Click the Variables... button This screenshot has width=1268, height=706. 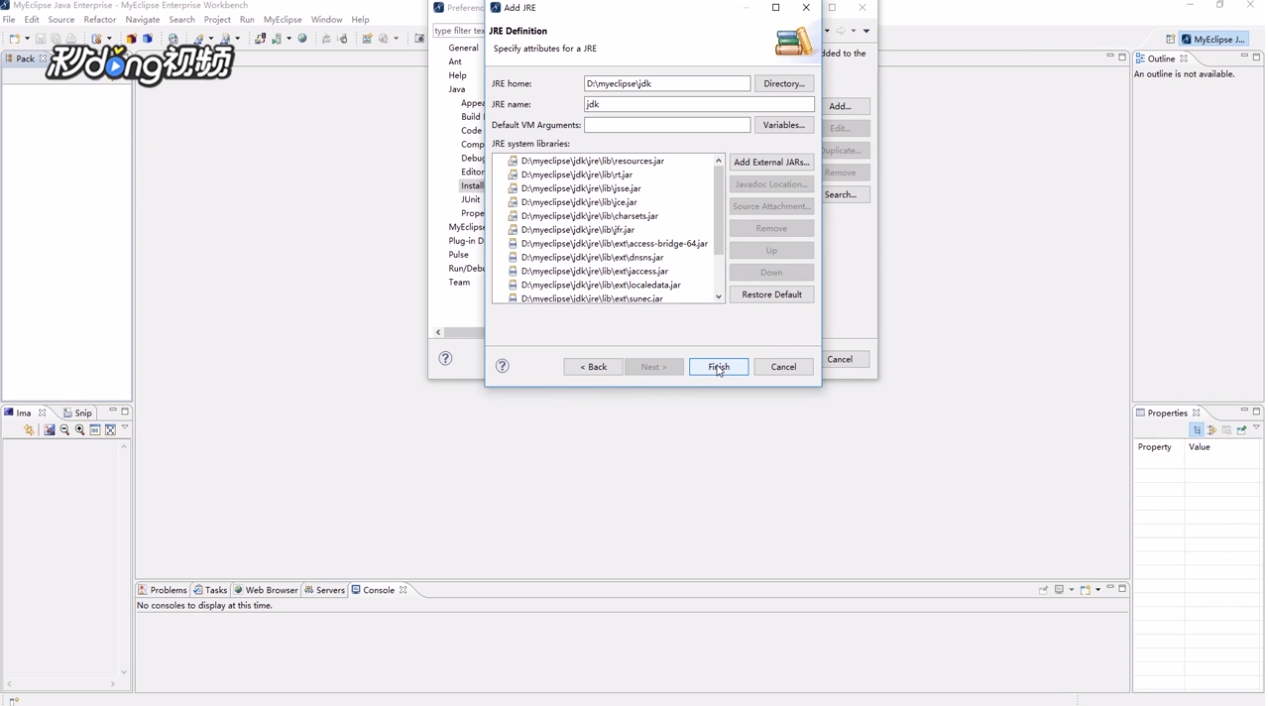point(784,125)
